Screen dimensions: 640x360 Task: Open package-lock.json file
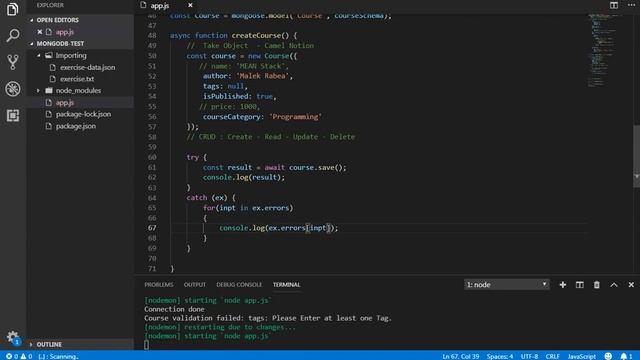tap(83, 114)
